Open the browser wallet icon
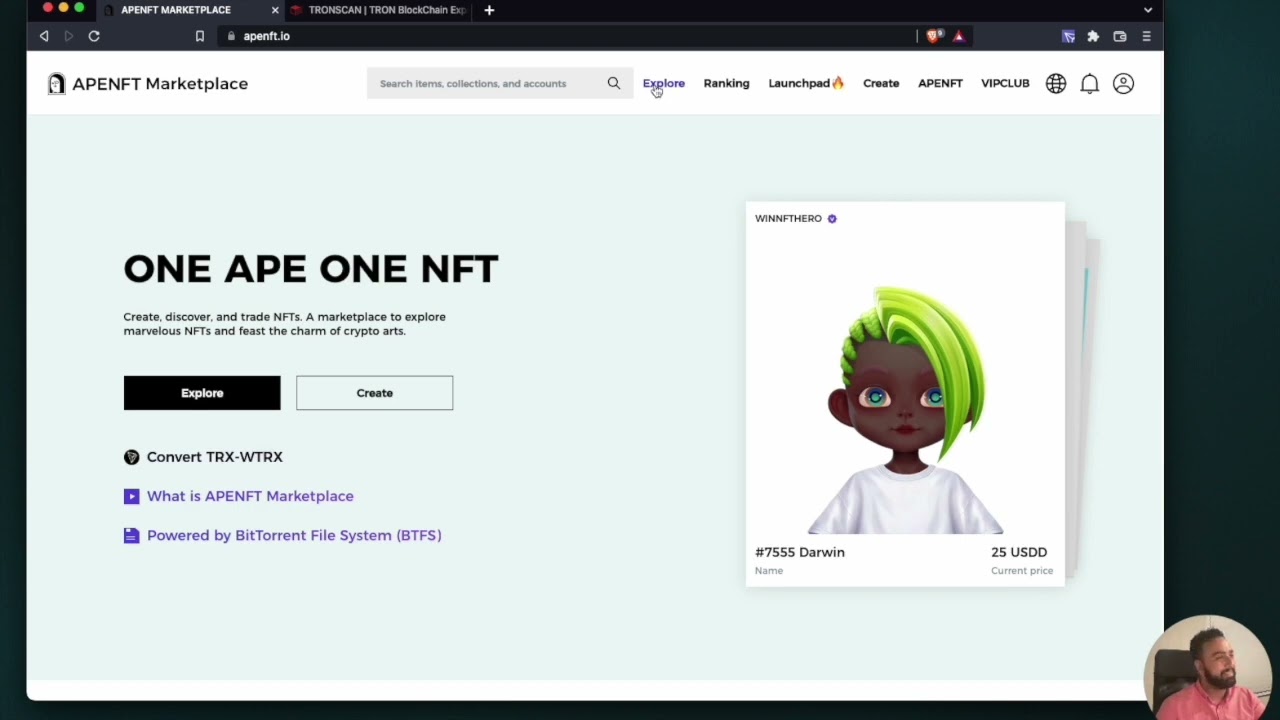 point(1120,36)
